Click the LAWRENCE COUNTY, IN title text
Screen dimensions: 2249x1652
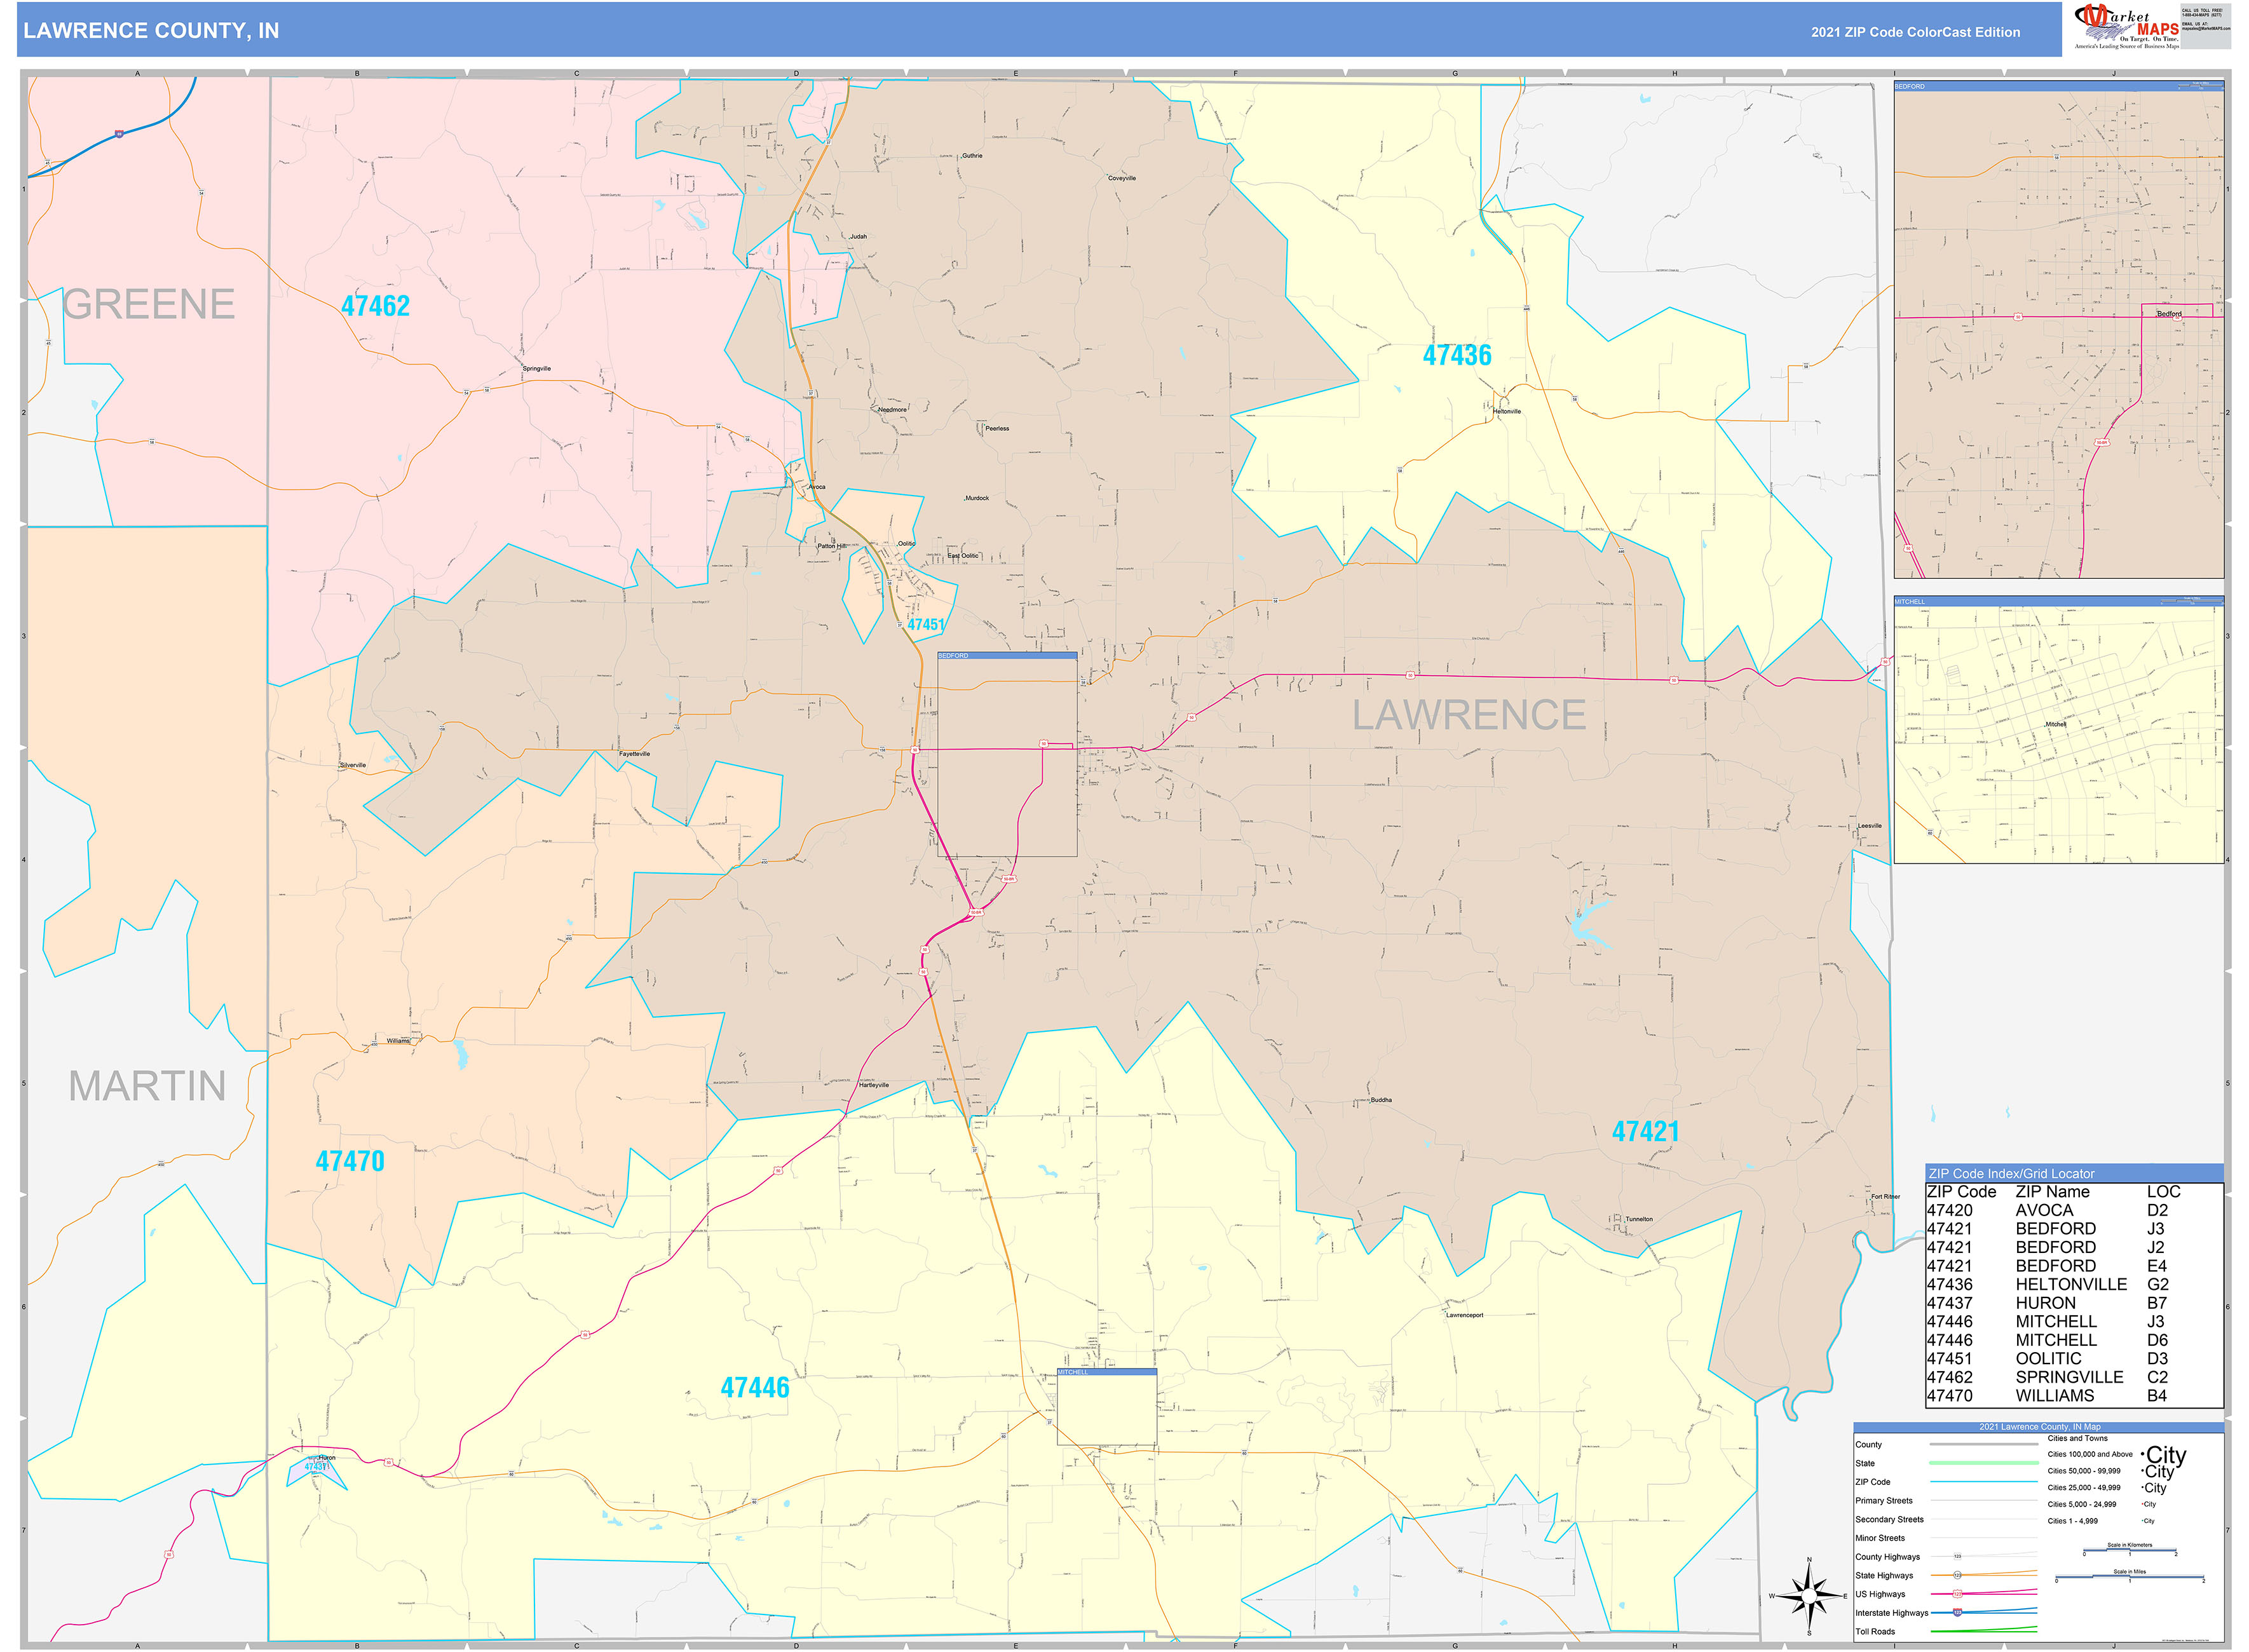coord(150,30)
